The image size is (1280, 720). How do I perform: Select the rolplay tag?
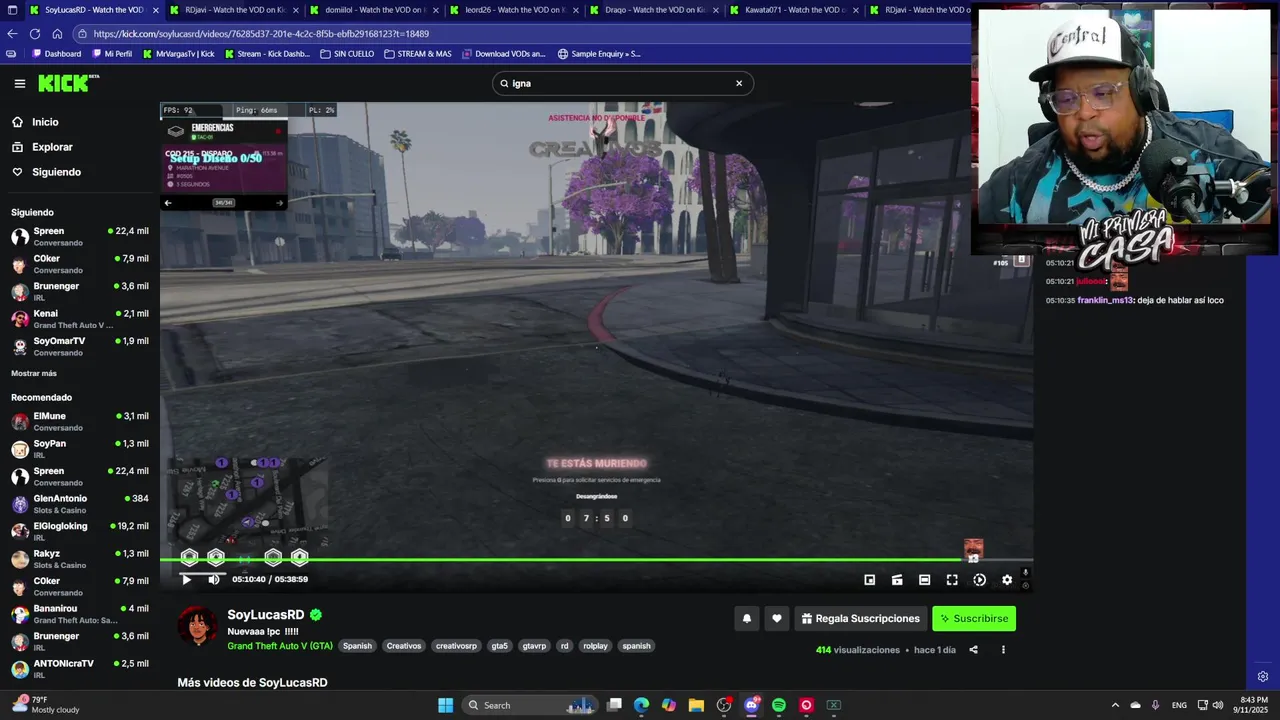[595, 646]
